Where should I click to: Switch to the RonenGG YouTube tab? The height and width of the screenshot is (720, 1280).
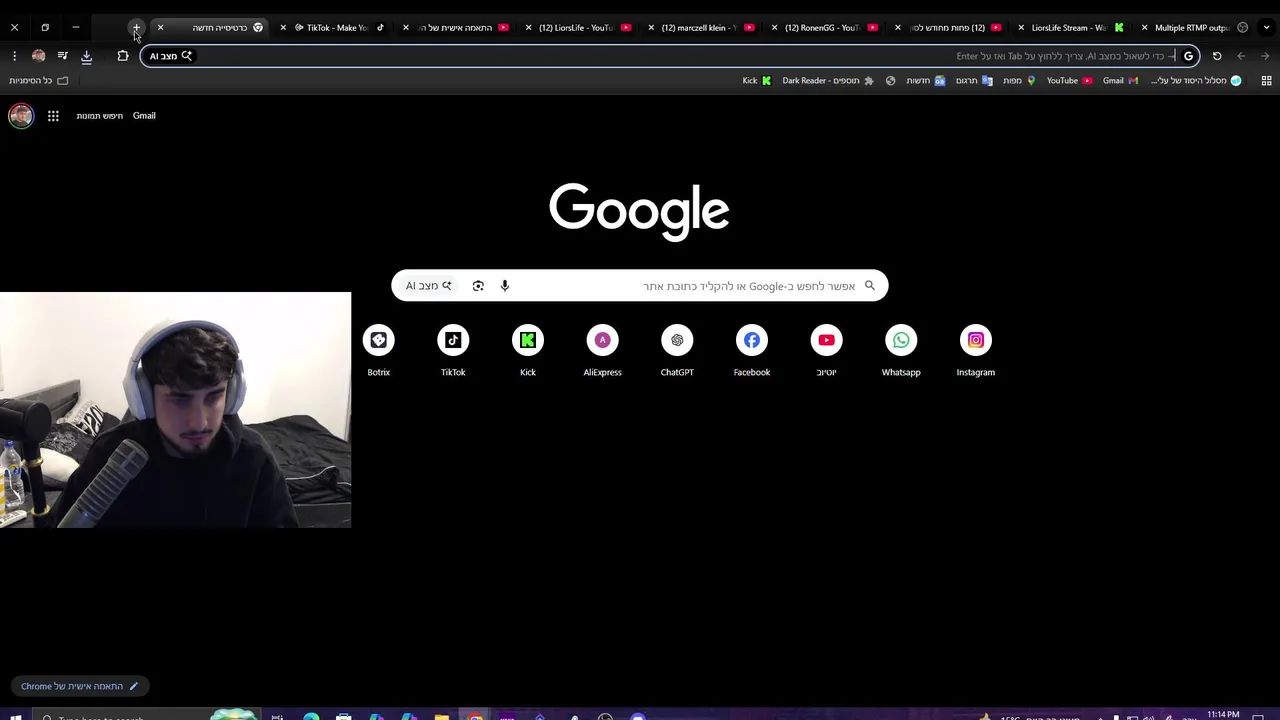tap(826, 28)
